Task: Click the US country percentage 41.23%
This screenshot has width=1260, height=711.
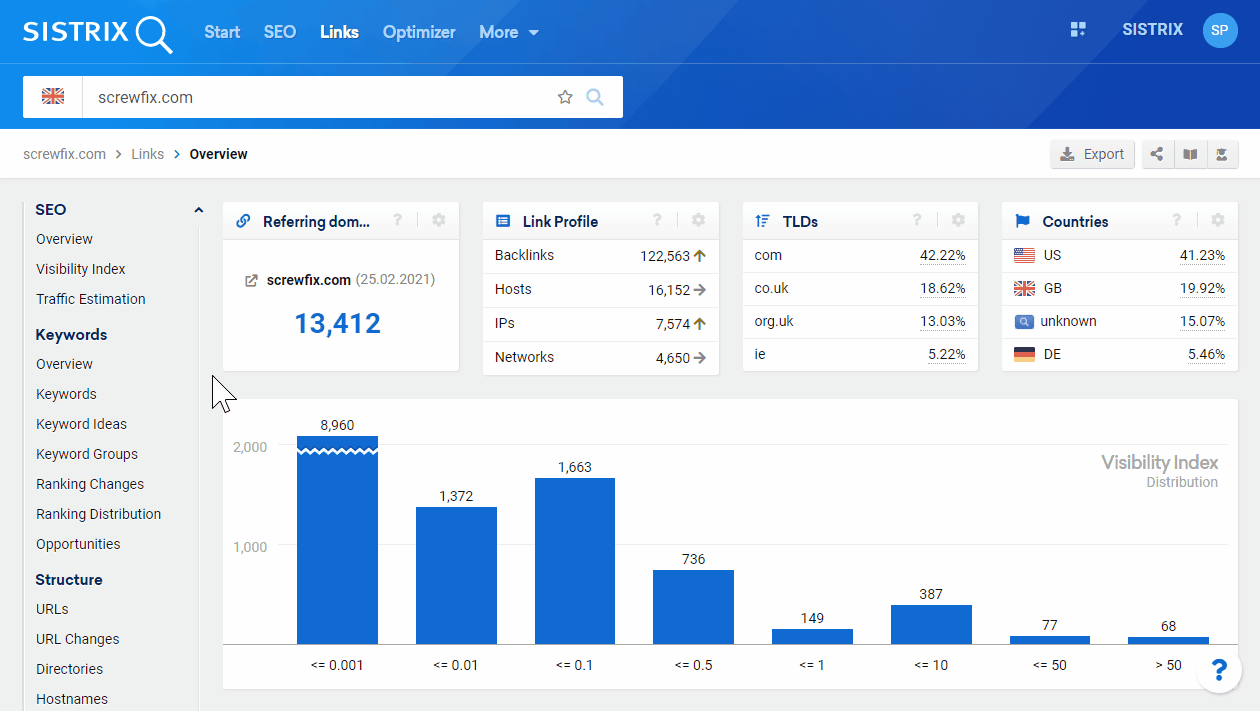Action: pos(1202,256)
